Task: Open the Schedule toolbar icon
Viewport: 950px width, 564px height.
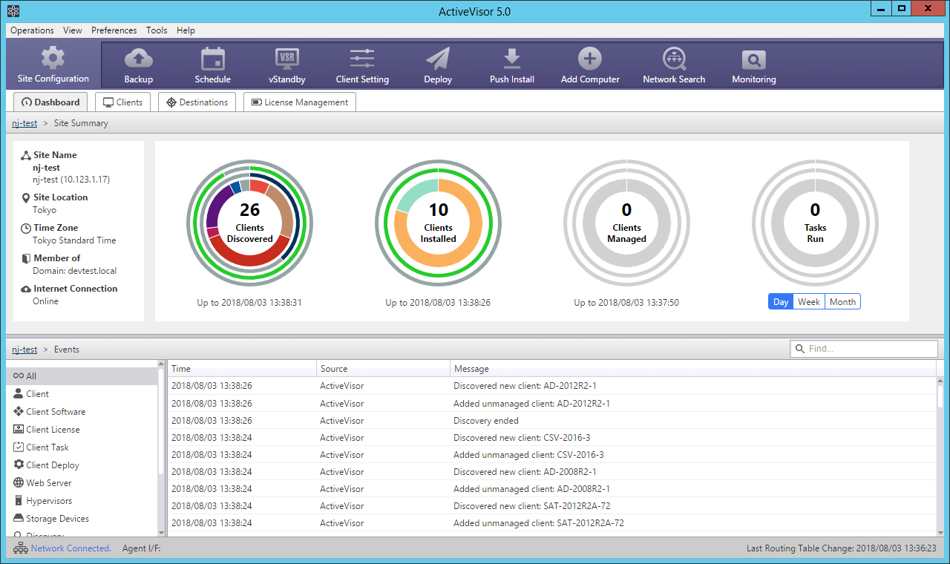Action: (213, 59)
